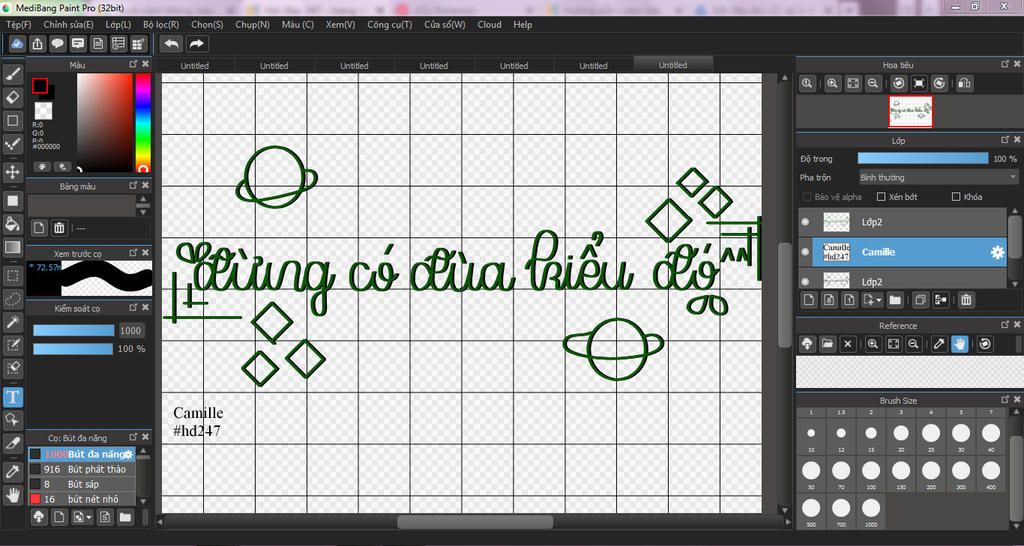Open Bút đa năng brush settings gear

point(128,454)
